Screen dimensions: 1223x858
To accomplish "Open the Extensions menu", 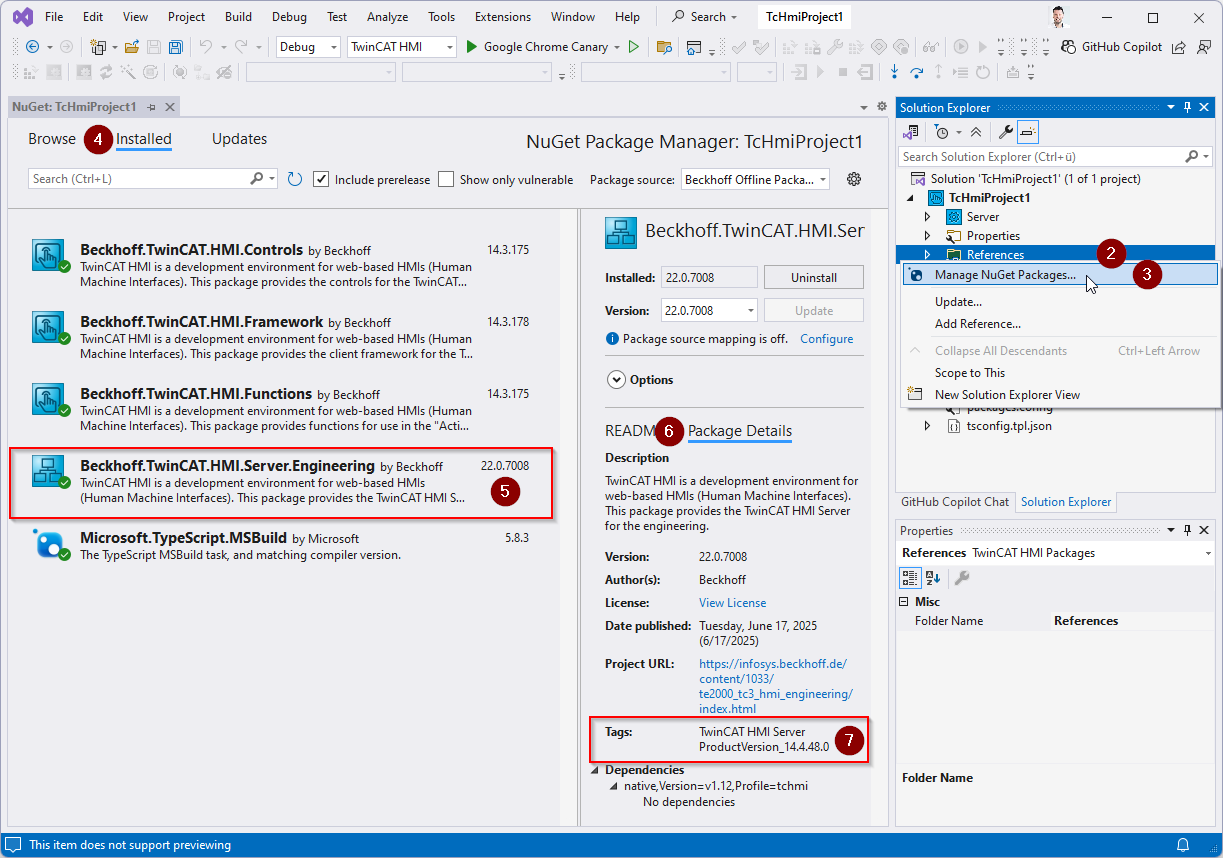I will (x=503, y=17).
